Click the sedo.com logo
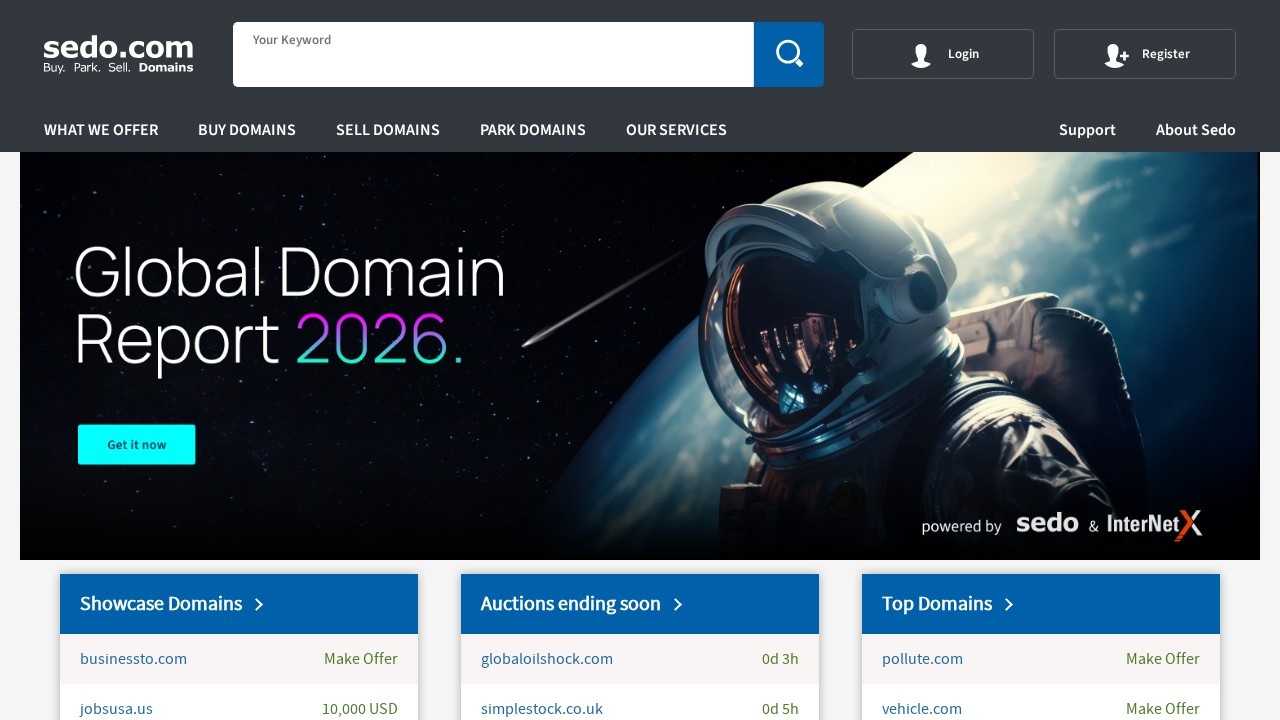The height and width of the screenshot is (720, 1280). (x=118, y=54)
